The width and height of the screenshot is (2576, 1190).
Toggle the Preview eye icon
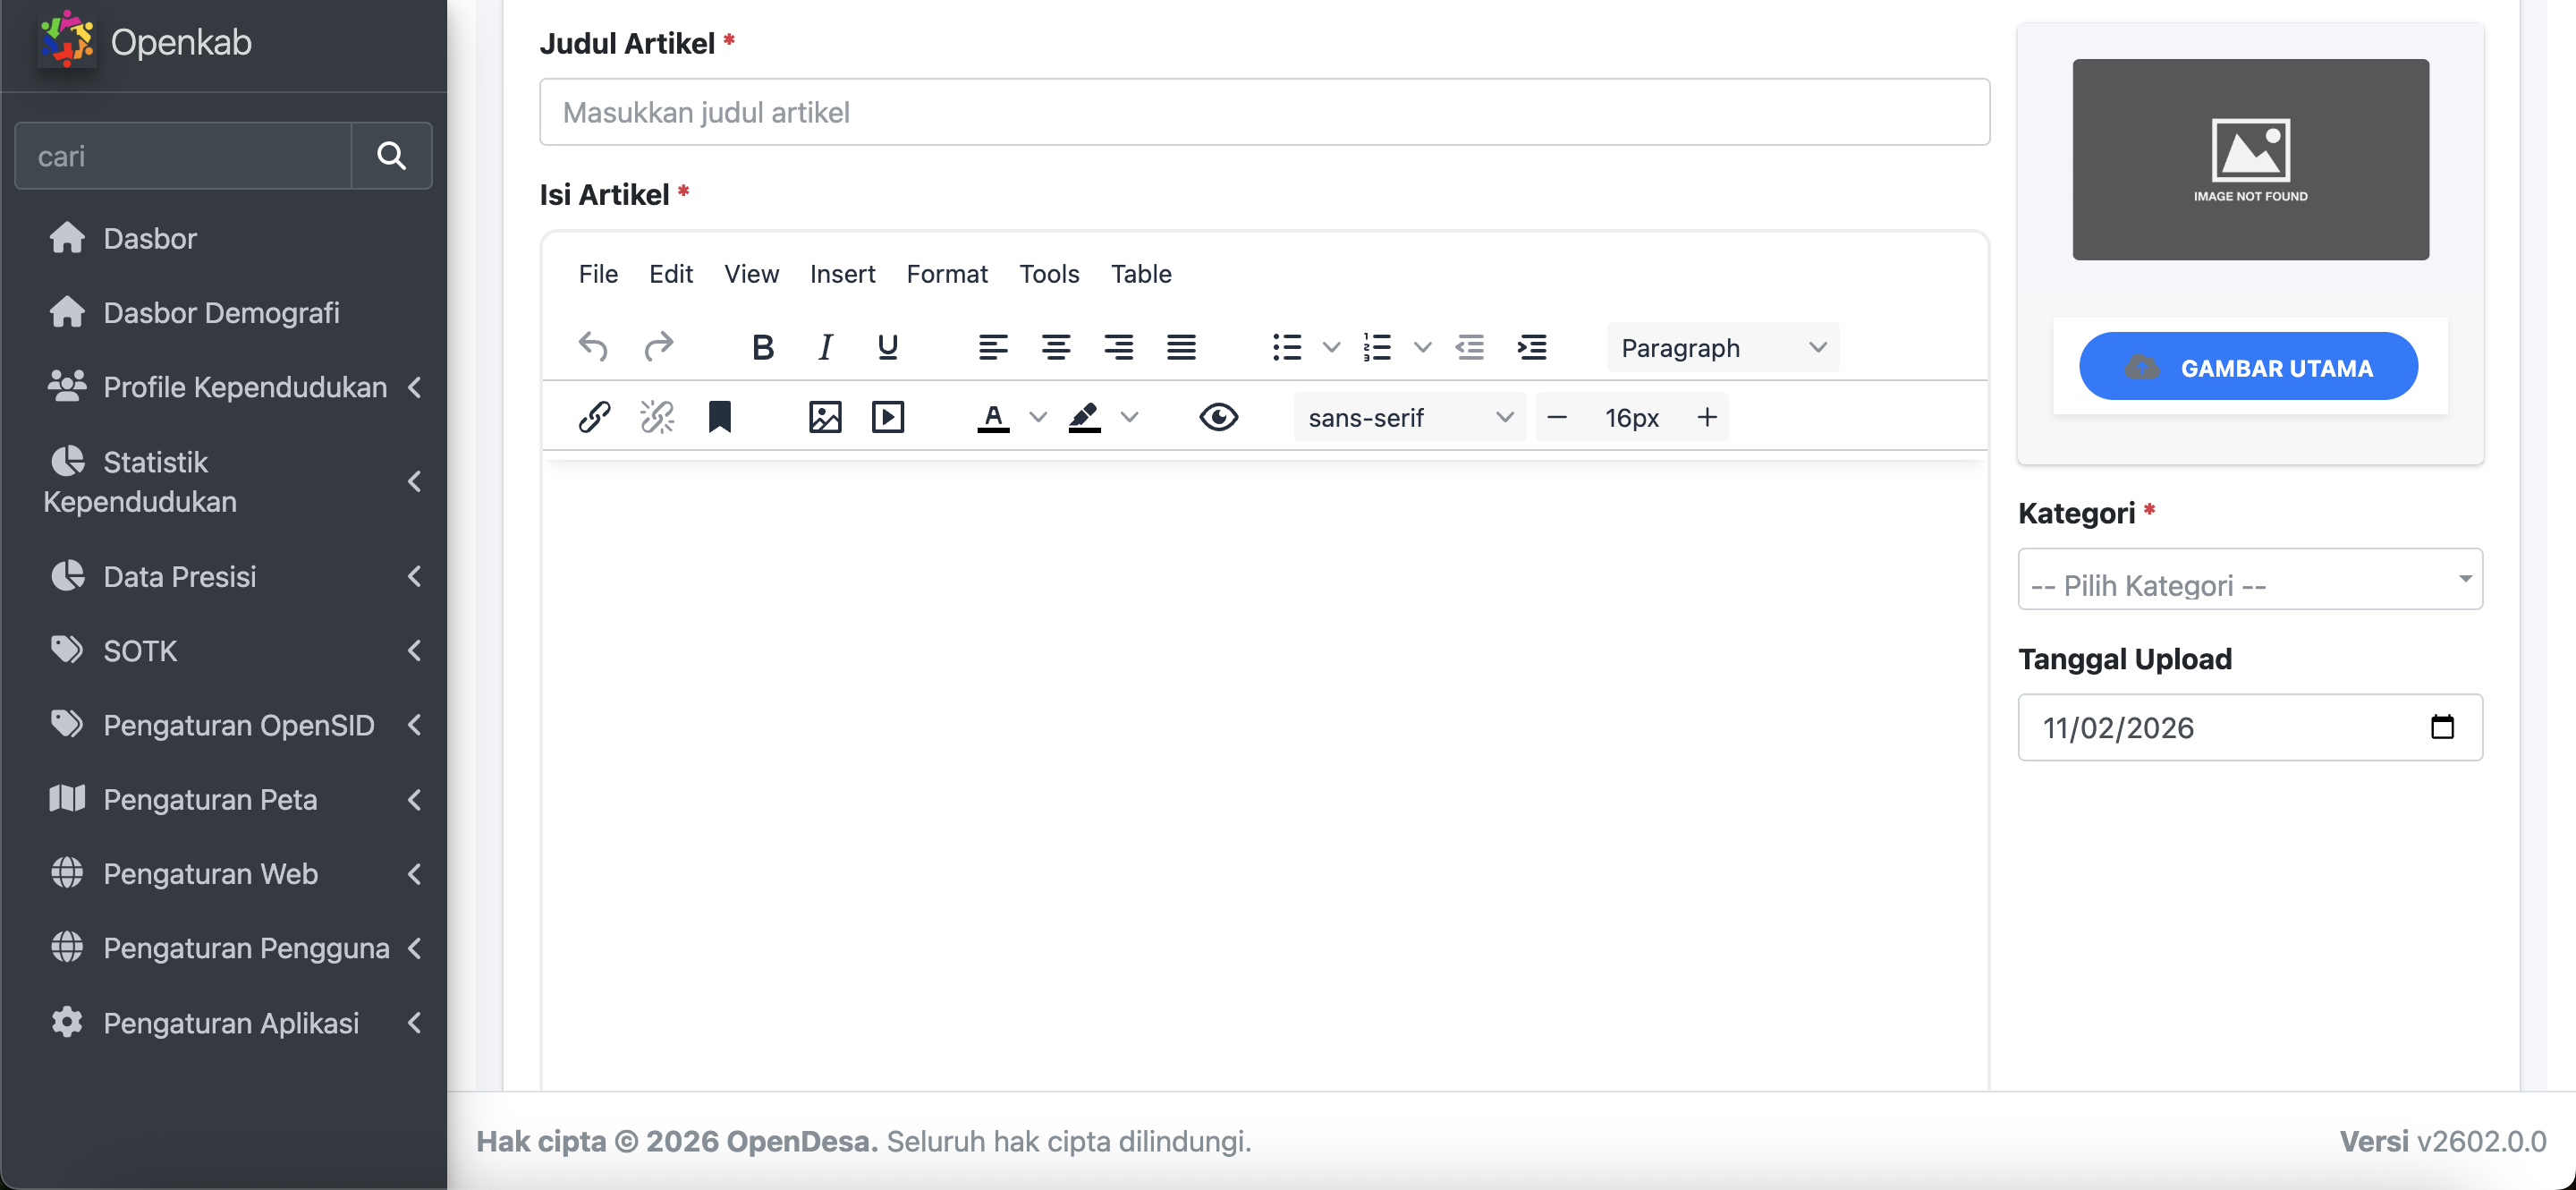click(x=1219, y=417)
